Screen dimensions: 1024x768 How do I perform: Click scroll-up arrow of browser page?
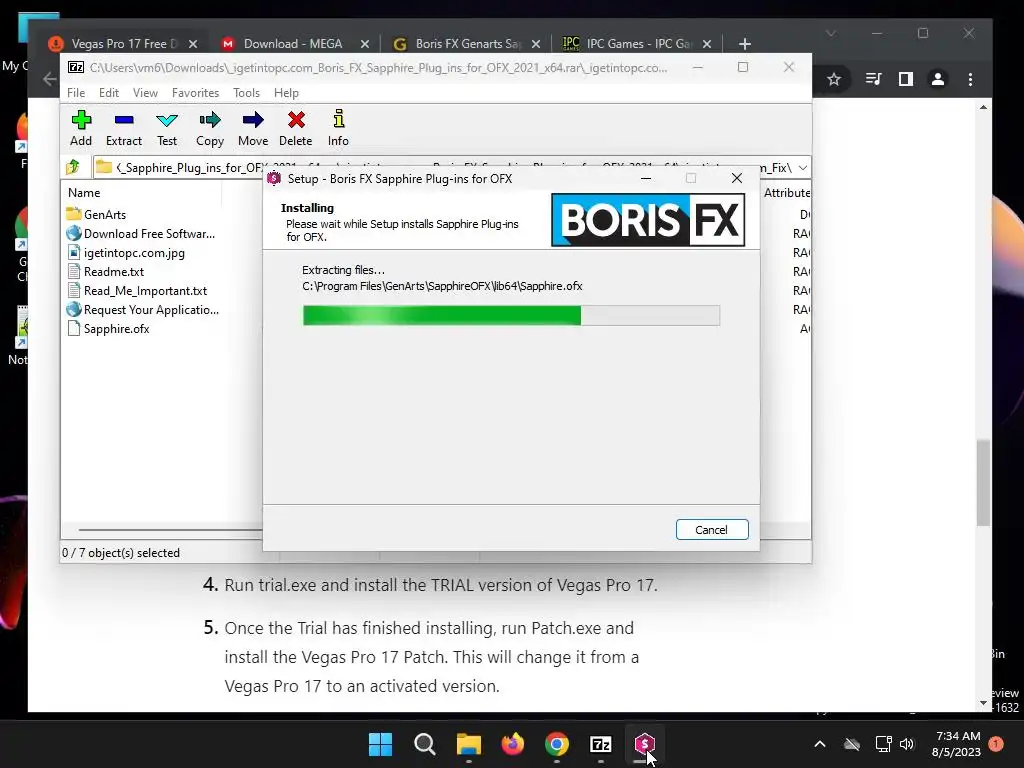(x=984, y=107)
